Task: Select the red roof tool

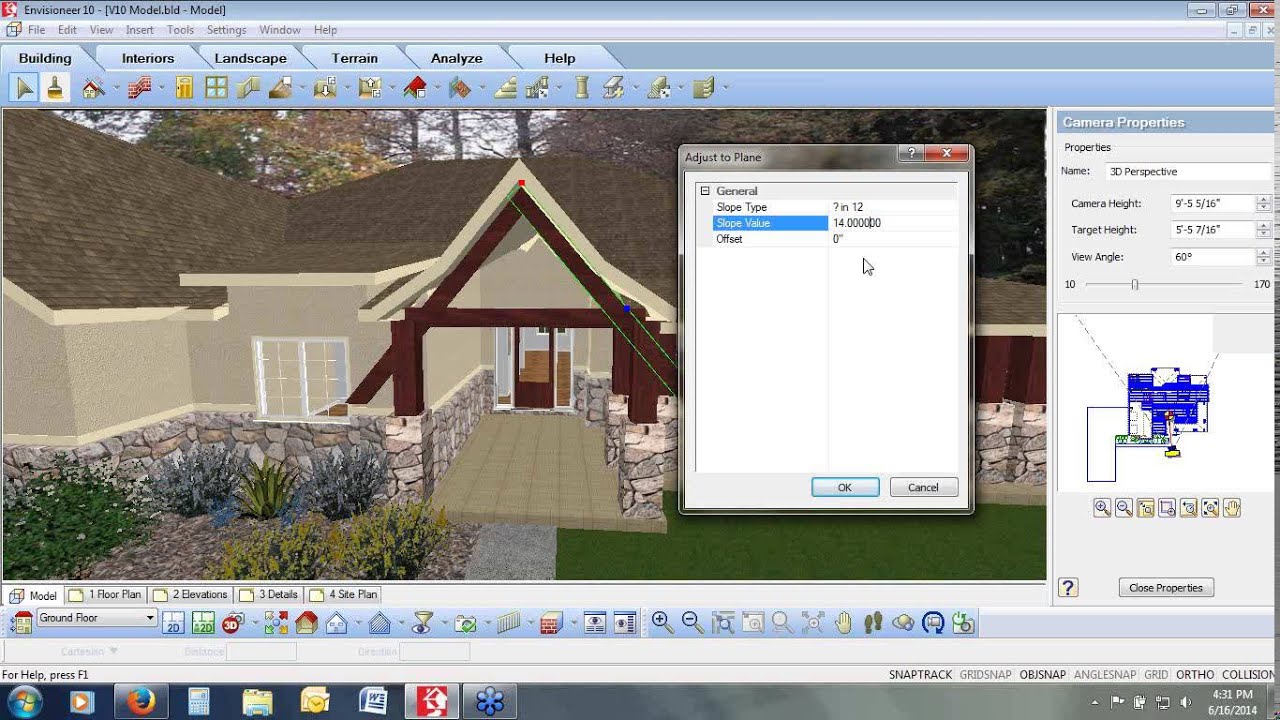Action: [x=415, y=89]
